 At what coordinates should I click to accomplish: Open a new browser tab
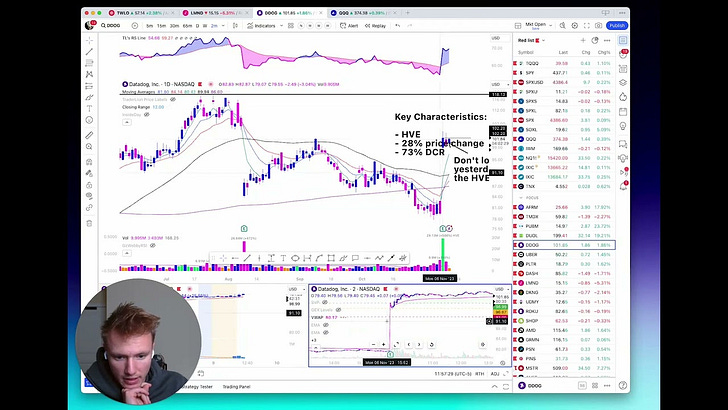pyautogui.click(x=408, y=13)
